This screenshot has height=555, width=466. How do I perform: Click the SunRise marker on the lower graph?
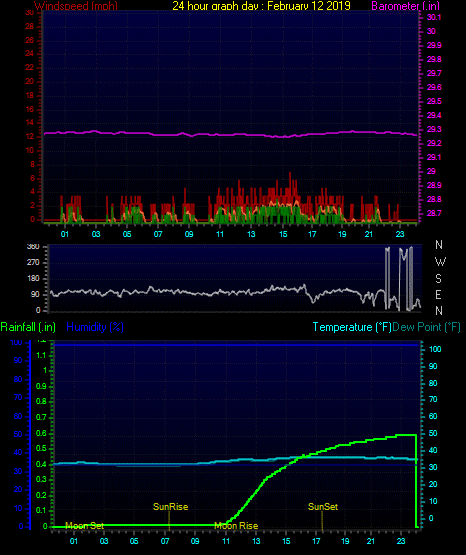point(170,507)
